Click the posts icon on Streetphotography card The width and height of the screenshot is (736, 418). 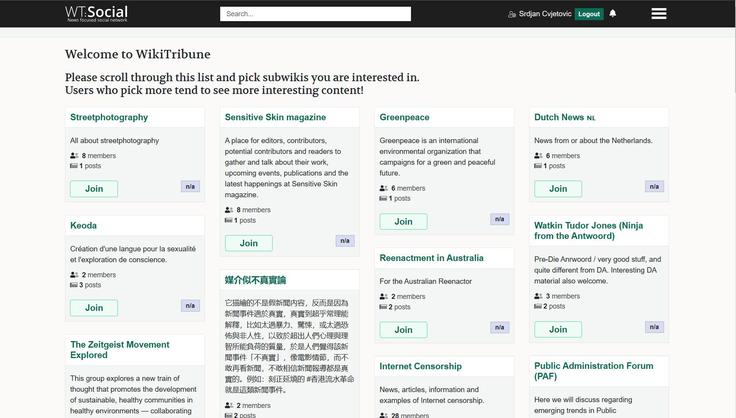click(x=74, y=166)
